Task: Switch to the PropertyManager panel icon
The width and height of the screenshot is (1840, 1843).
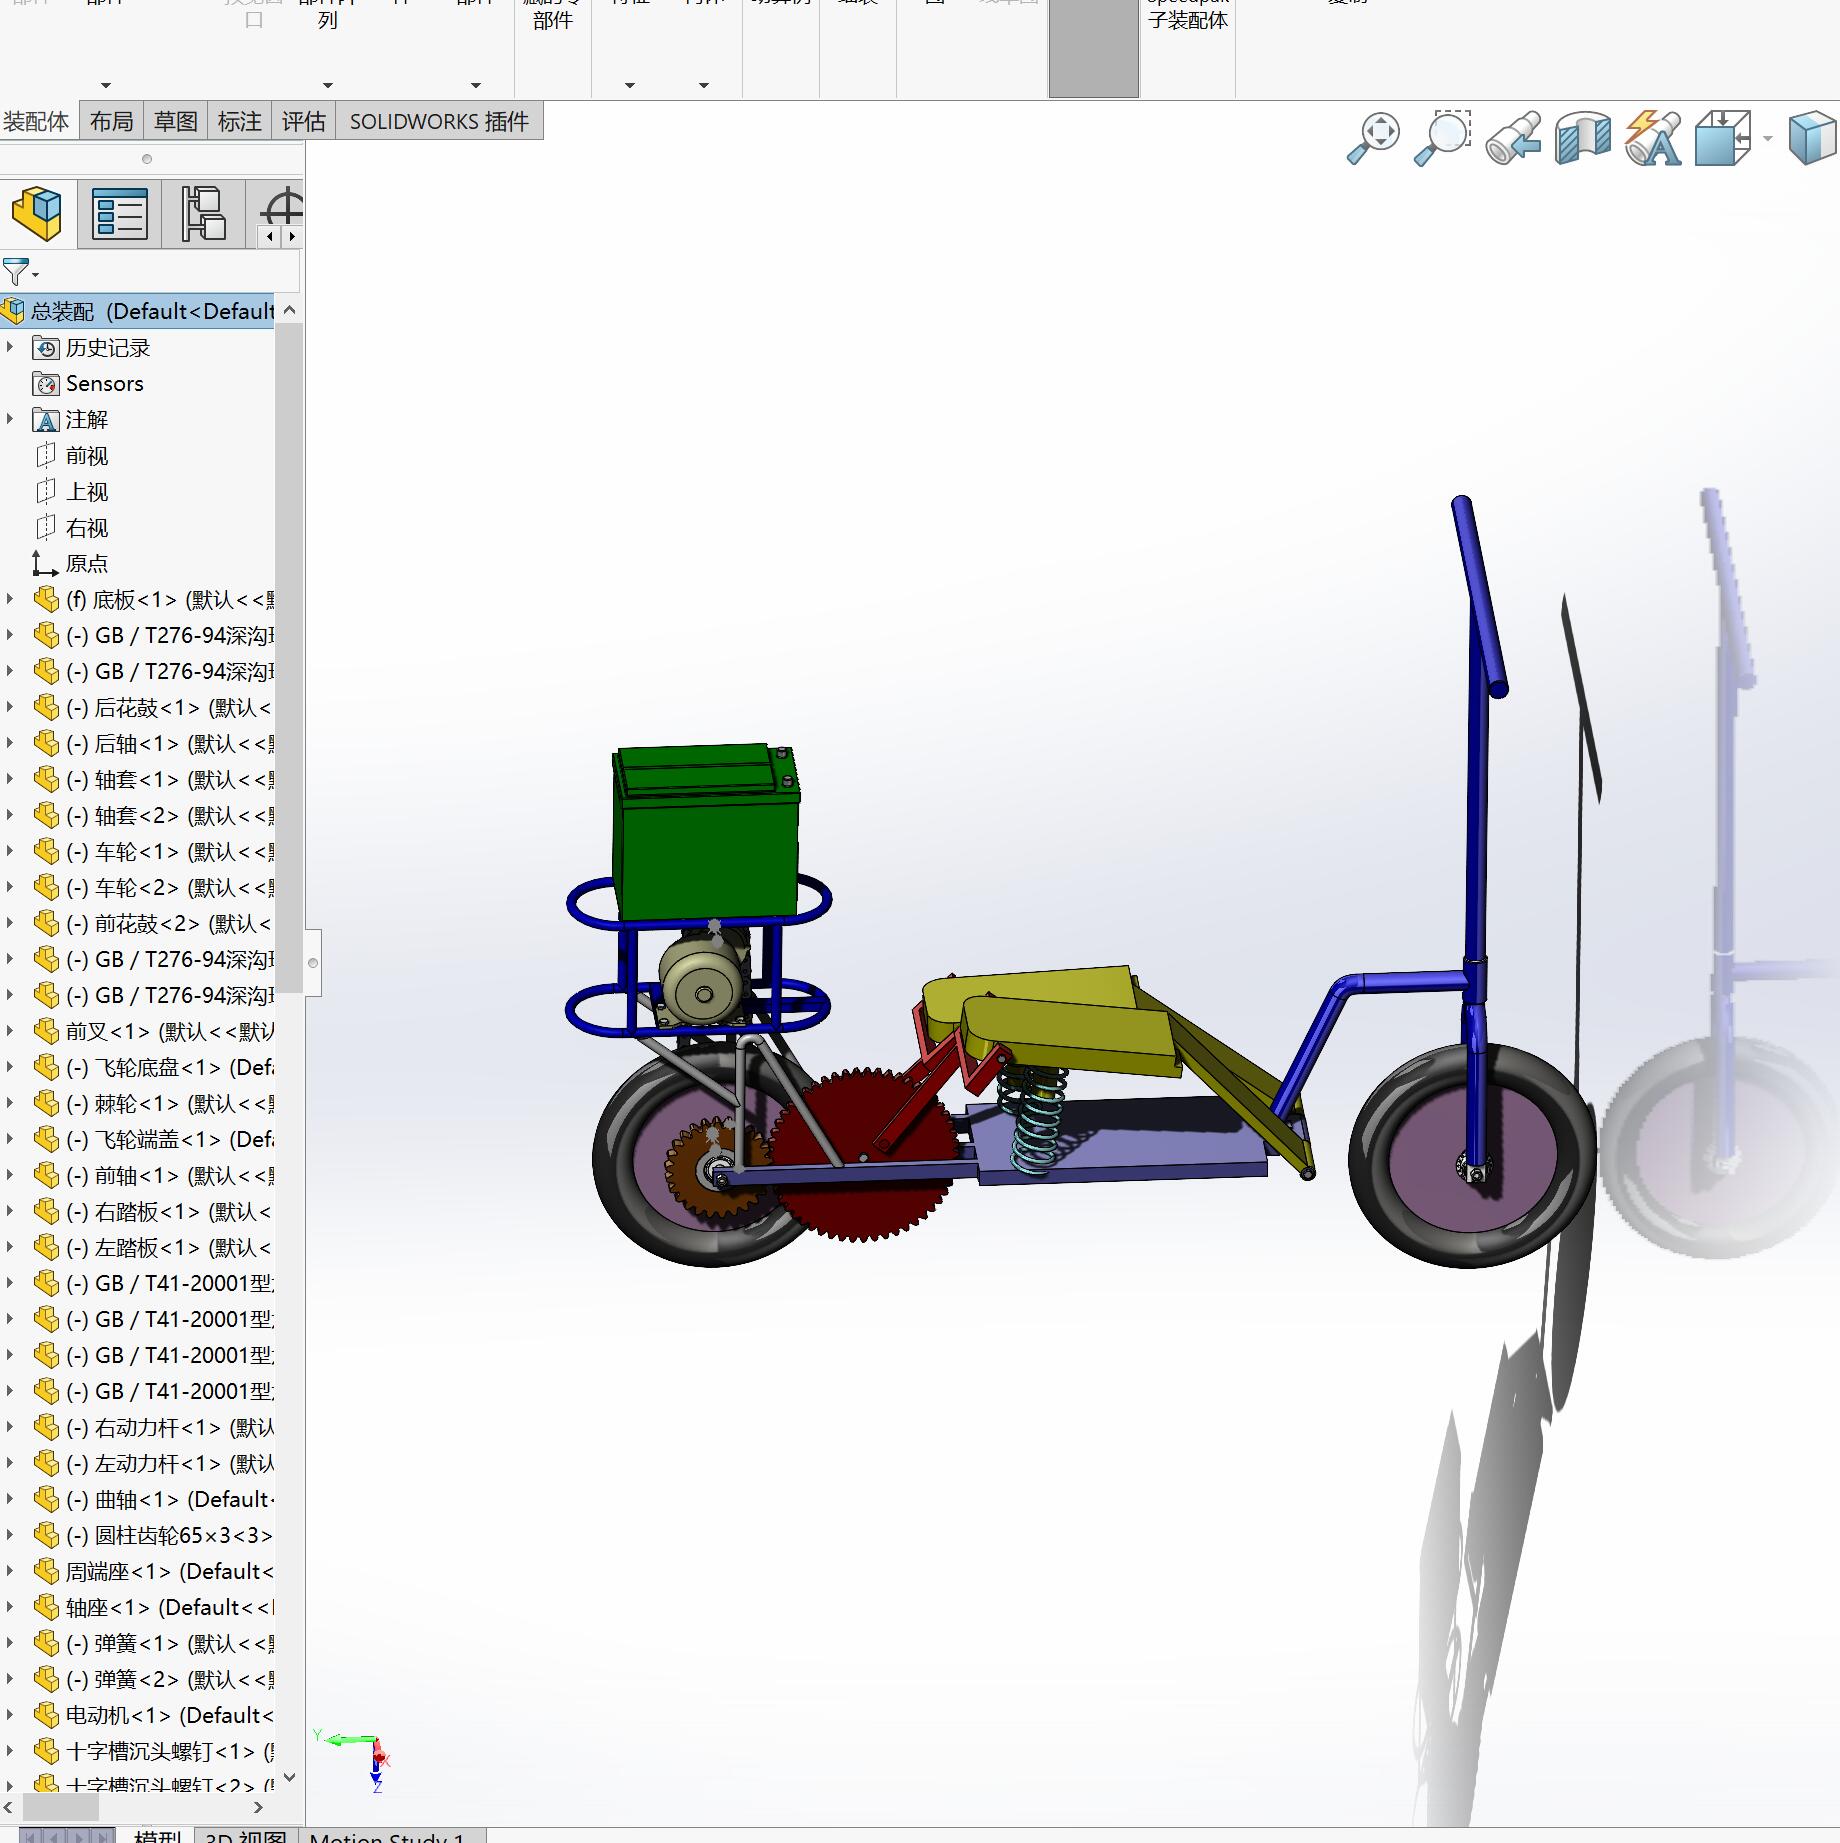Action: (x=120, y=214)
